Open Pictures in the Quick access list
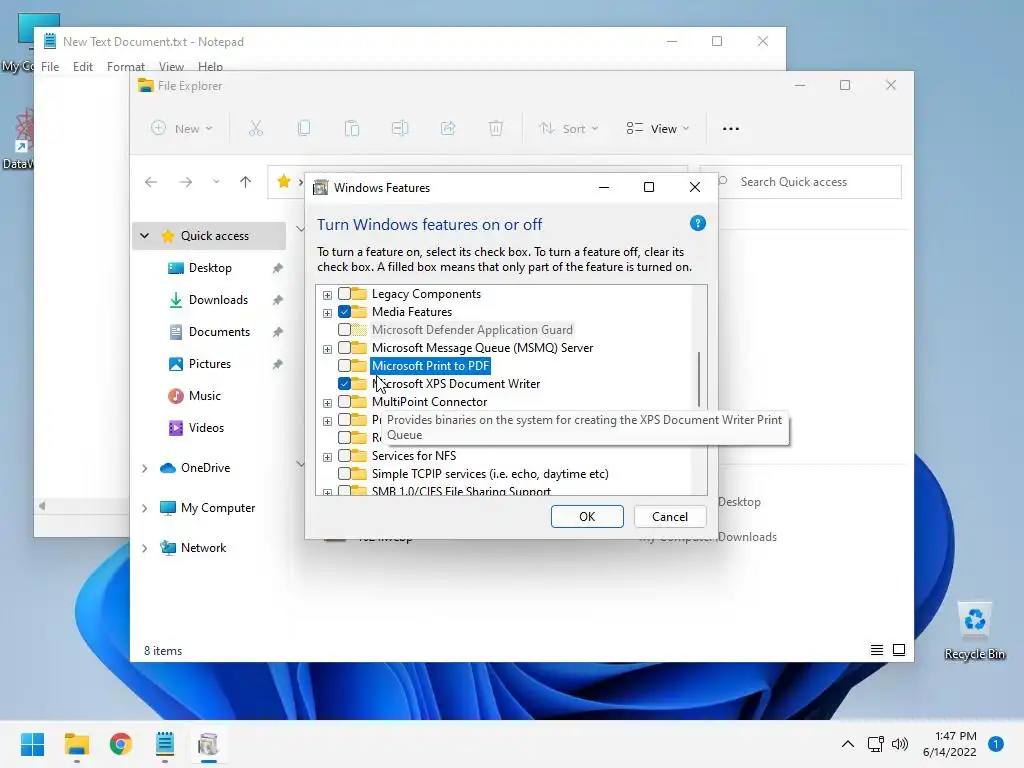The image size is (1024, 768). pyautogui.click(x=209, y=364)
